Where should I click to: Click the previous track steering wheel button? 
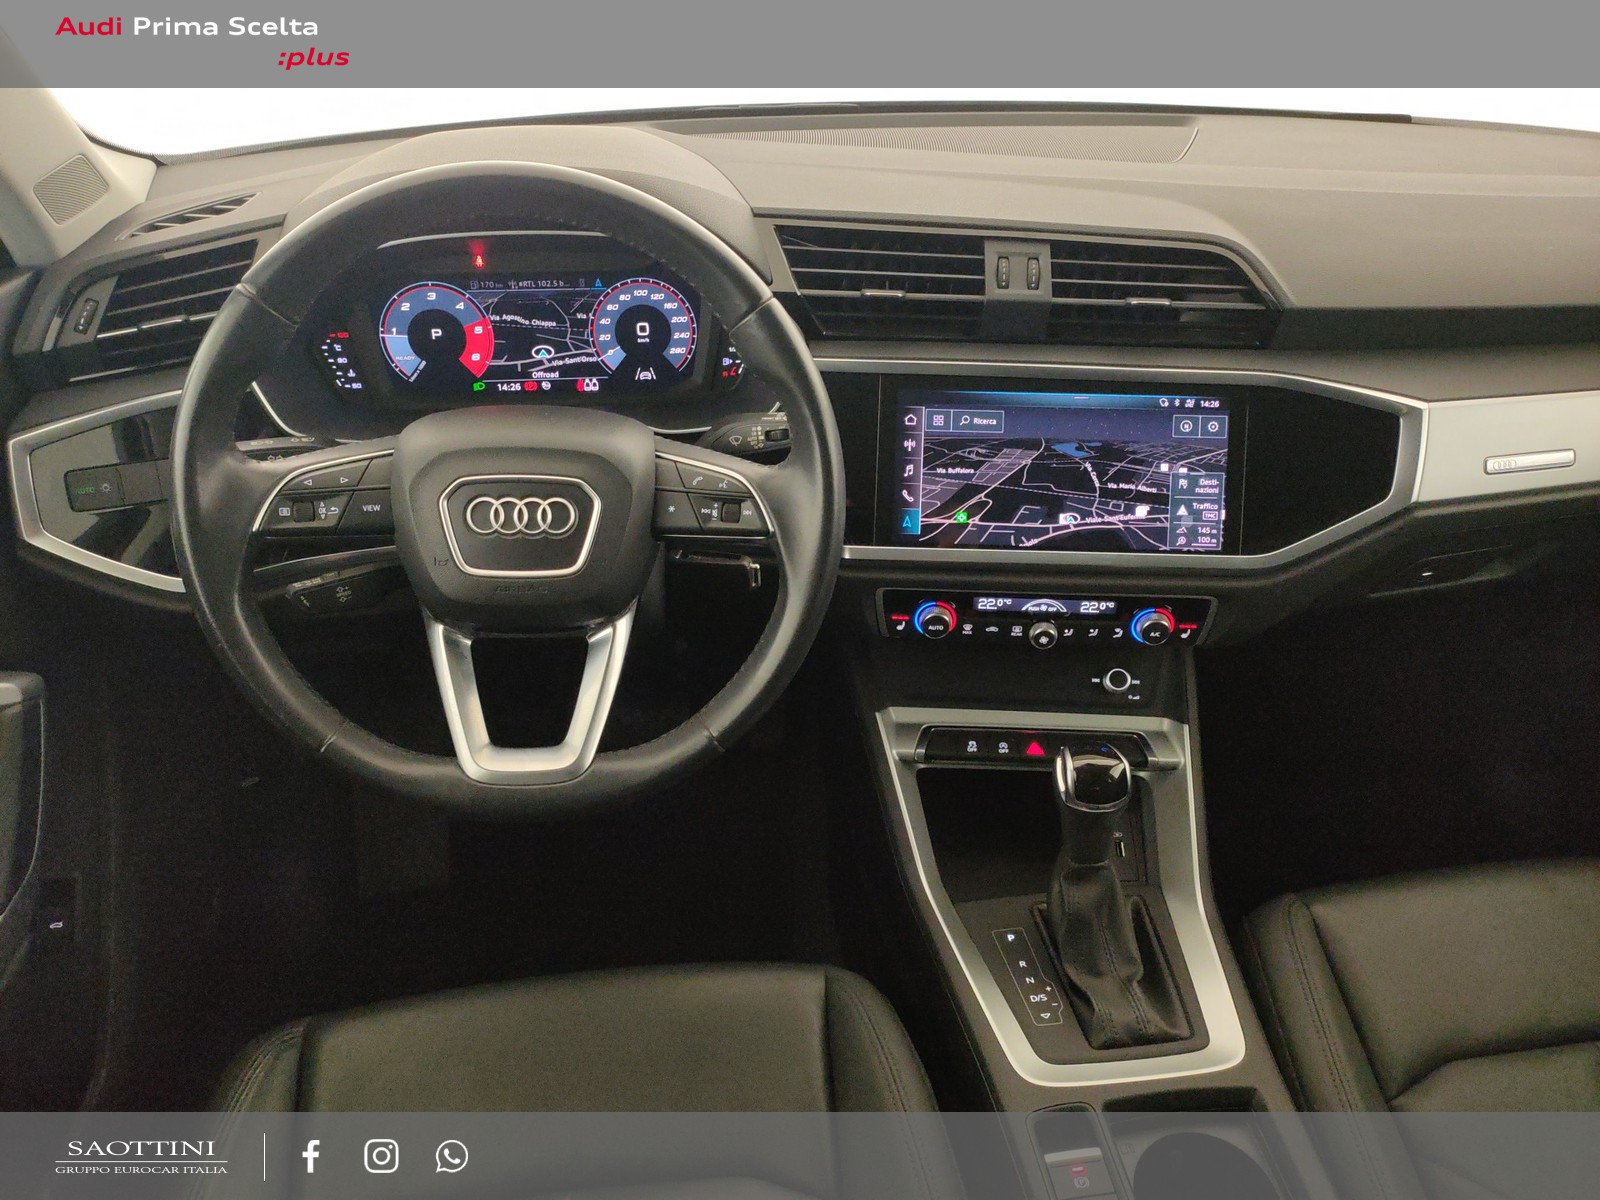pyautogui.click(x=705, y=511)
